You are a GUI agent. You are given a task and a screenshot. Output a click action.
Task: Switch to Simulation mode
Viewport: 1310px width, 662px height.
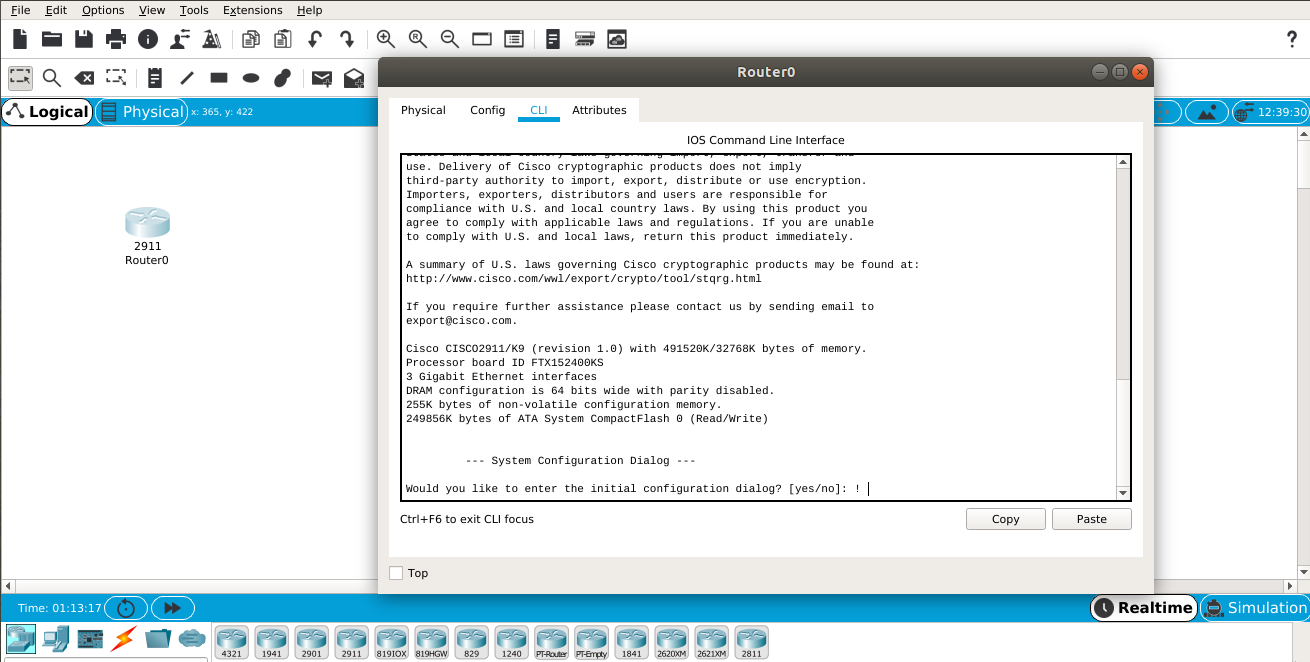(x=1255, y=607)
